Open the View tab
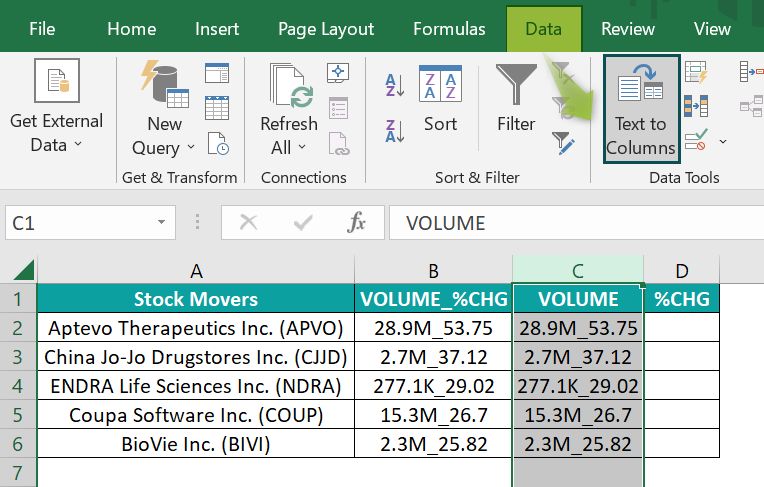Image resolution: width=764 pixels, height=487 pixels. (712, 29)
